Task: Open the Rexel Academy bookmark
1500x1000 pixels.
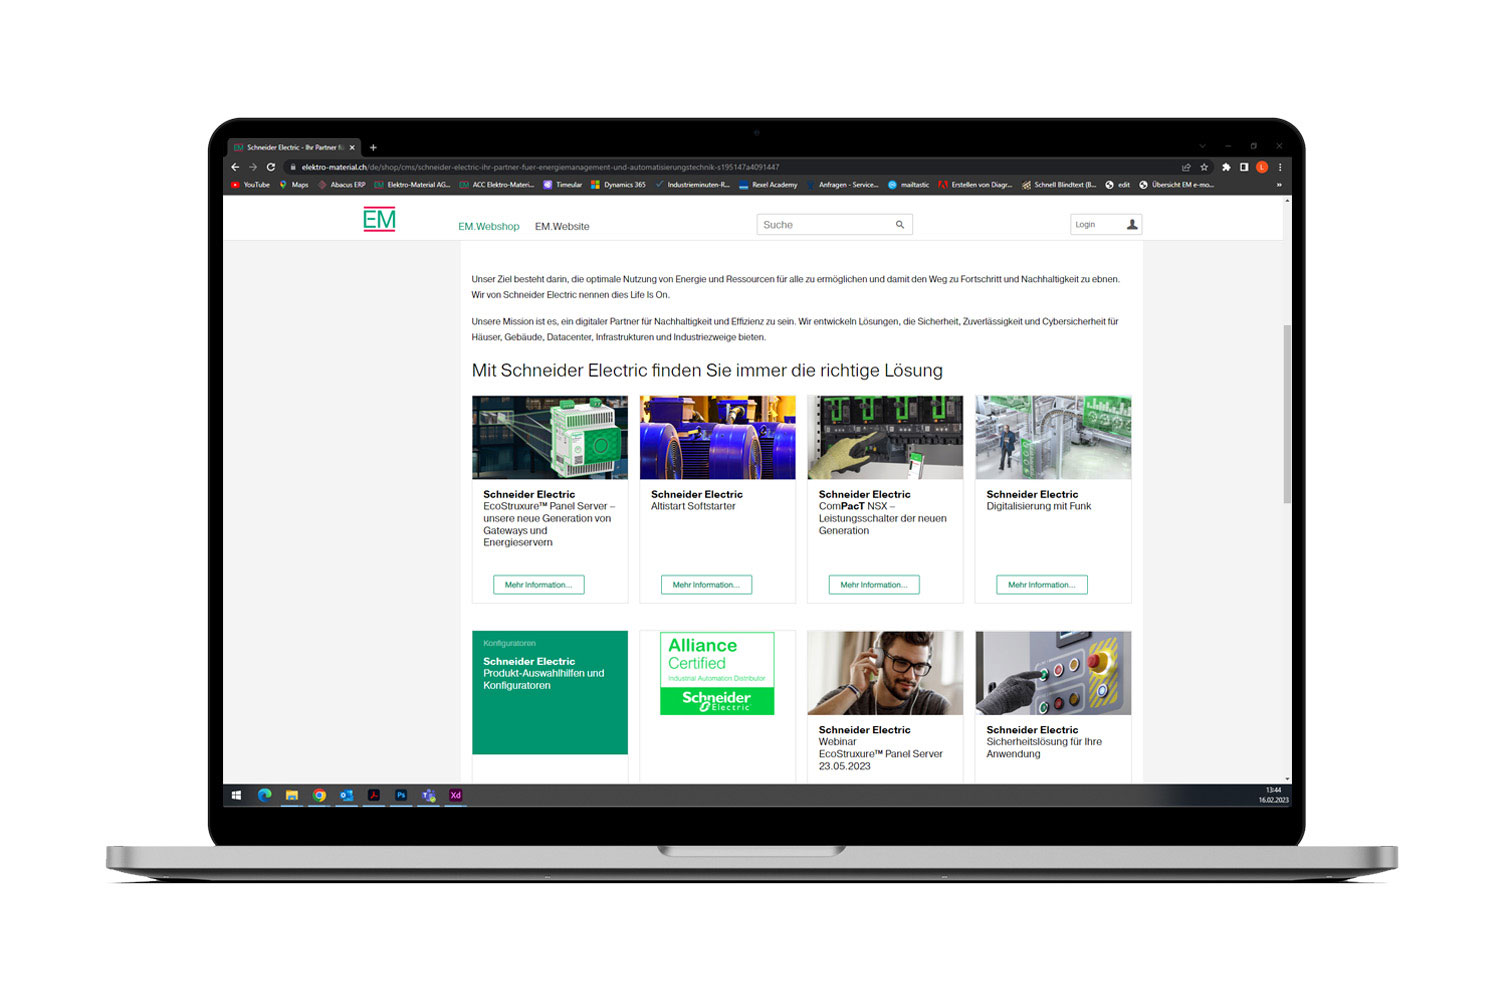Action: coord(768,185)
